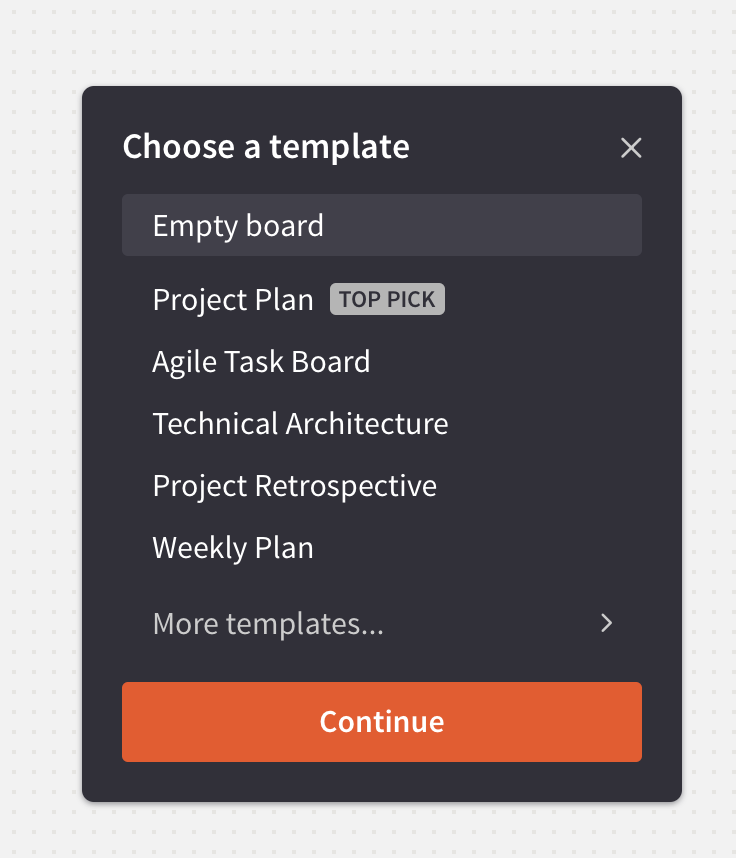Close the Choose a template dialog
Viewport: 736px width, 858px height.
point(631,148)
